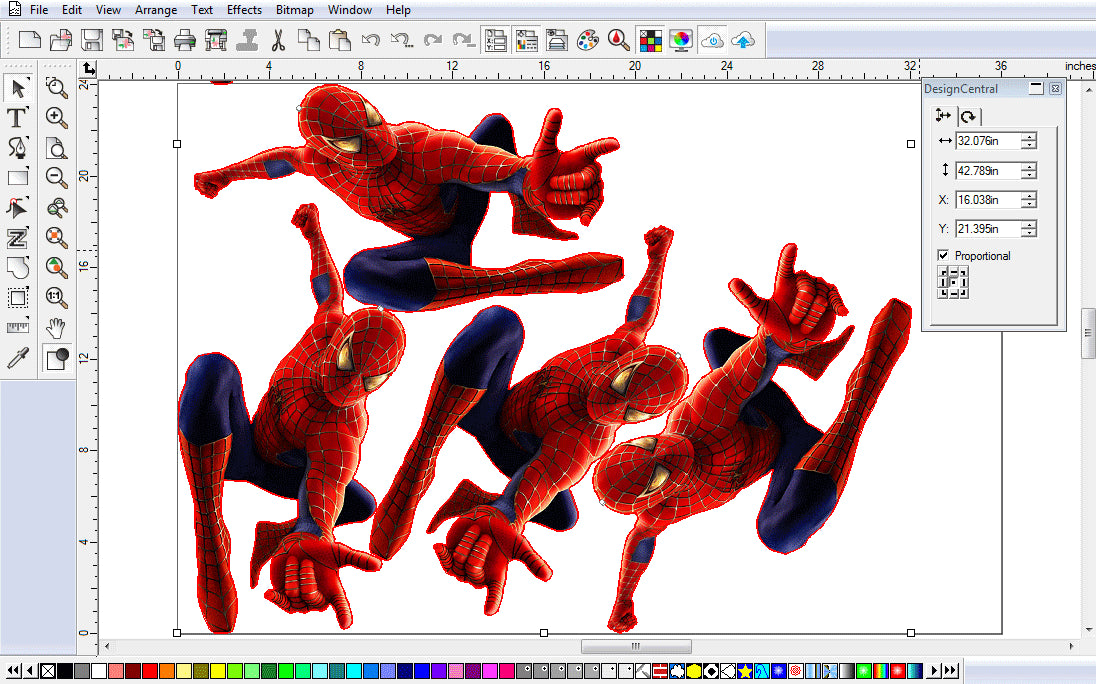Screen dimensions: 1096x684
Task: Click the Zoom to page magnifier
Action: pos(57,148)
